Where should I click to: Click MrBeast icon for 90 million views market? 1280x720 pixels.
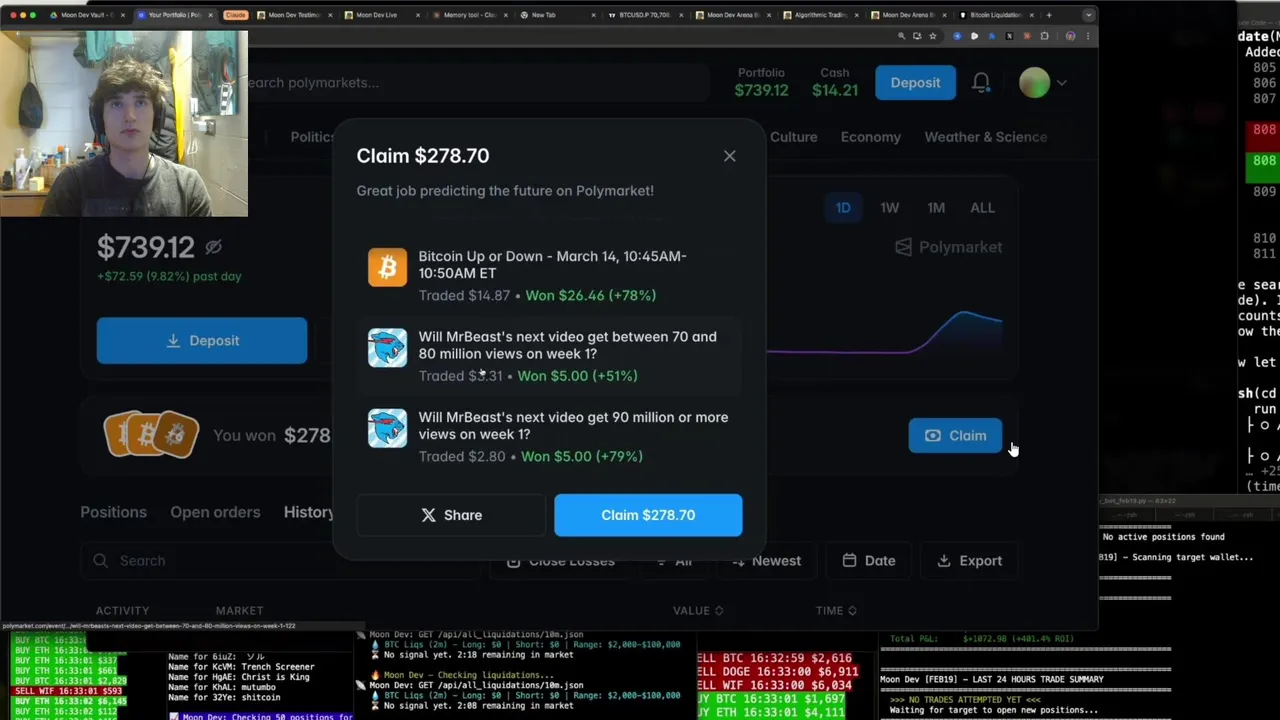[387, 428]
